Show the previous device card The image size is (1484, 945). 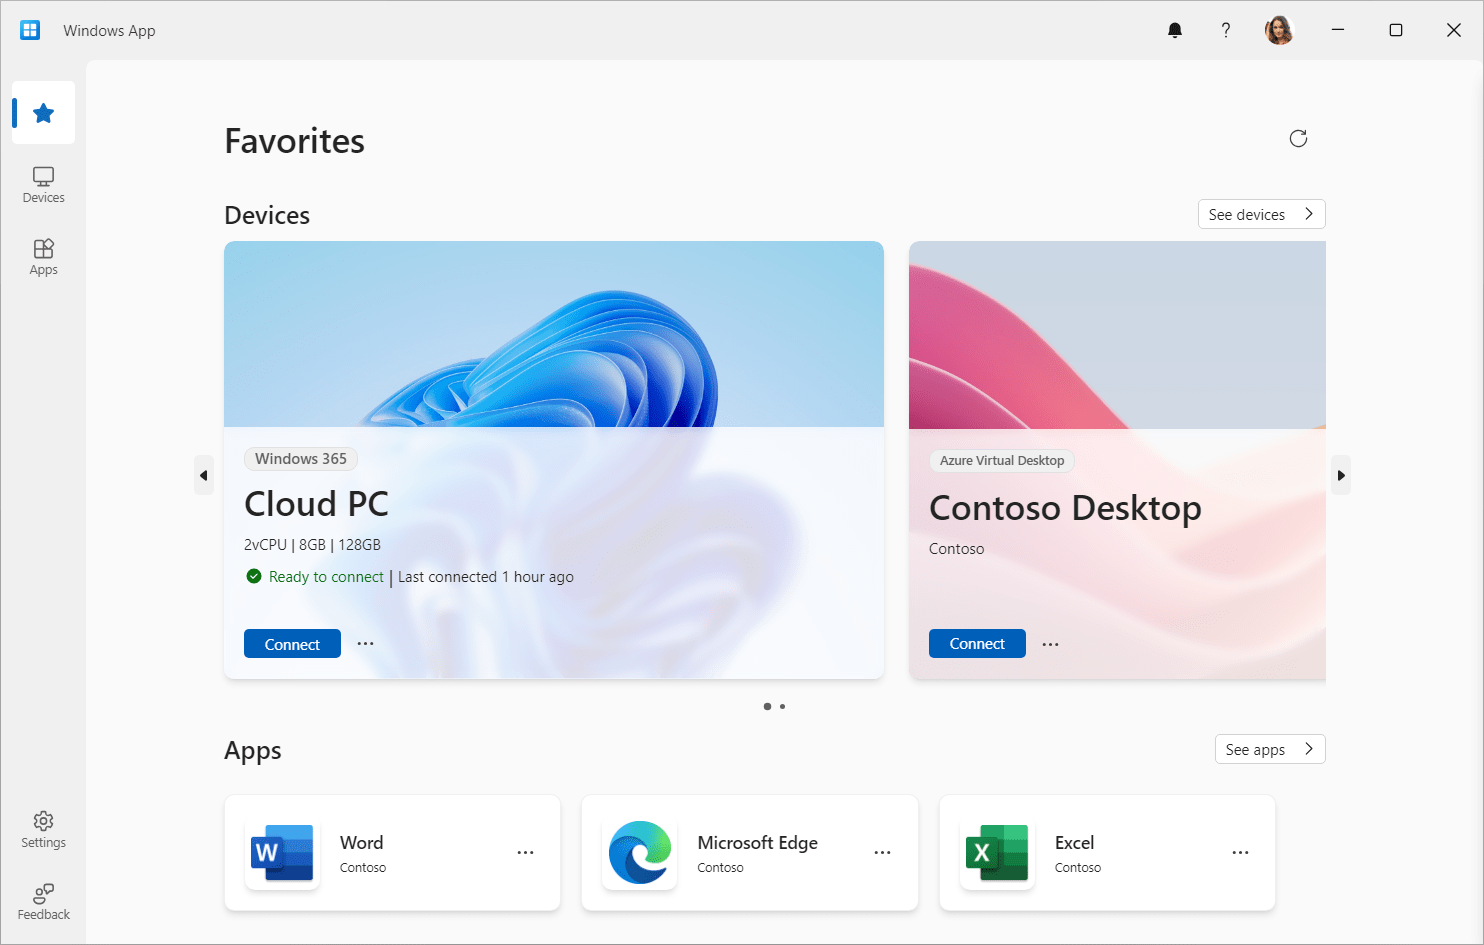pyautogui.click(x=204, y=475)
